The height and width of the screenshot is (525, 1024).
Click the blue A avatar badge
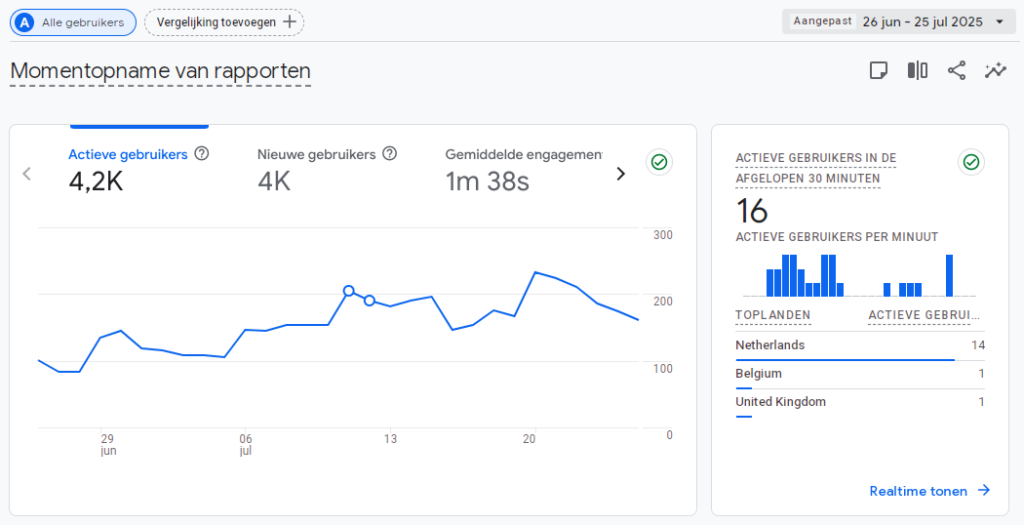25,23
